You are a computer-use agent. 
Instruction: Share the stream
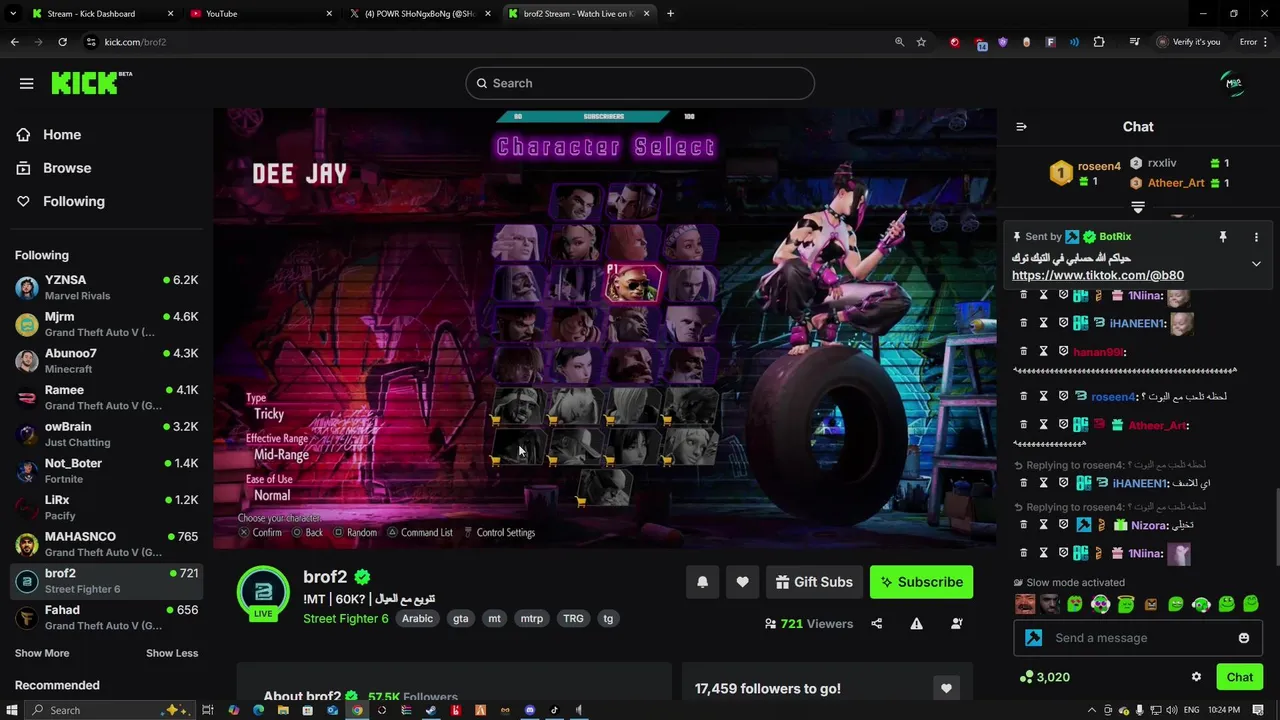pos(876,624)
